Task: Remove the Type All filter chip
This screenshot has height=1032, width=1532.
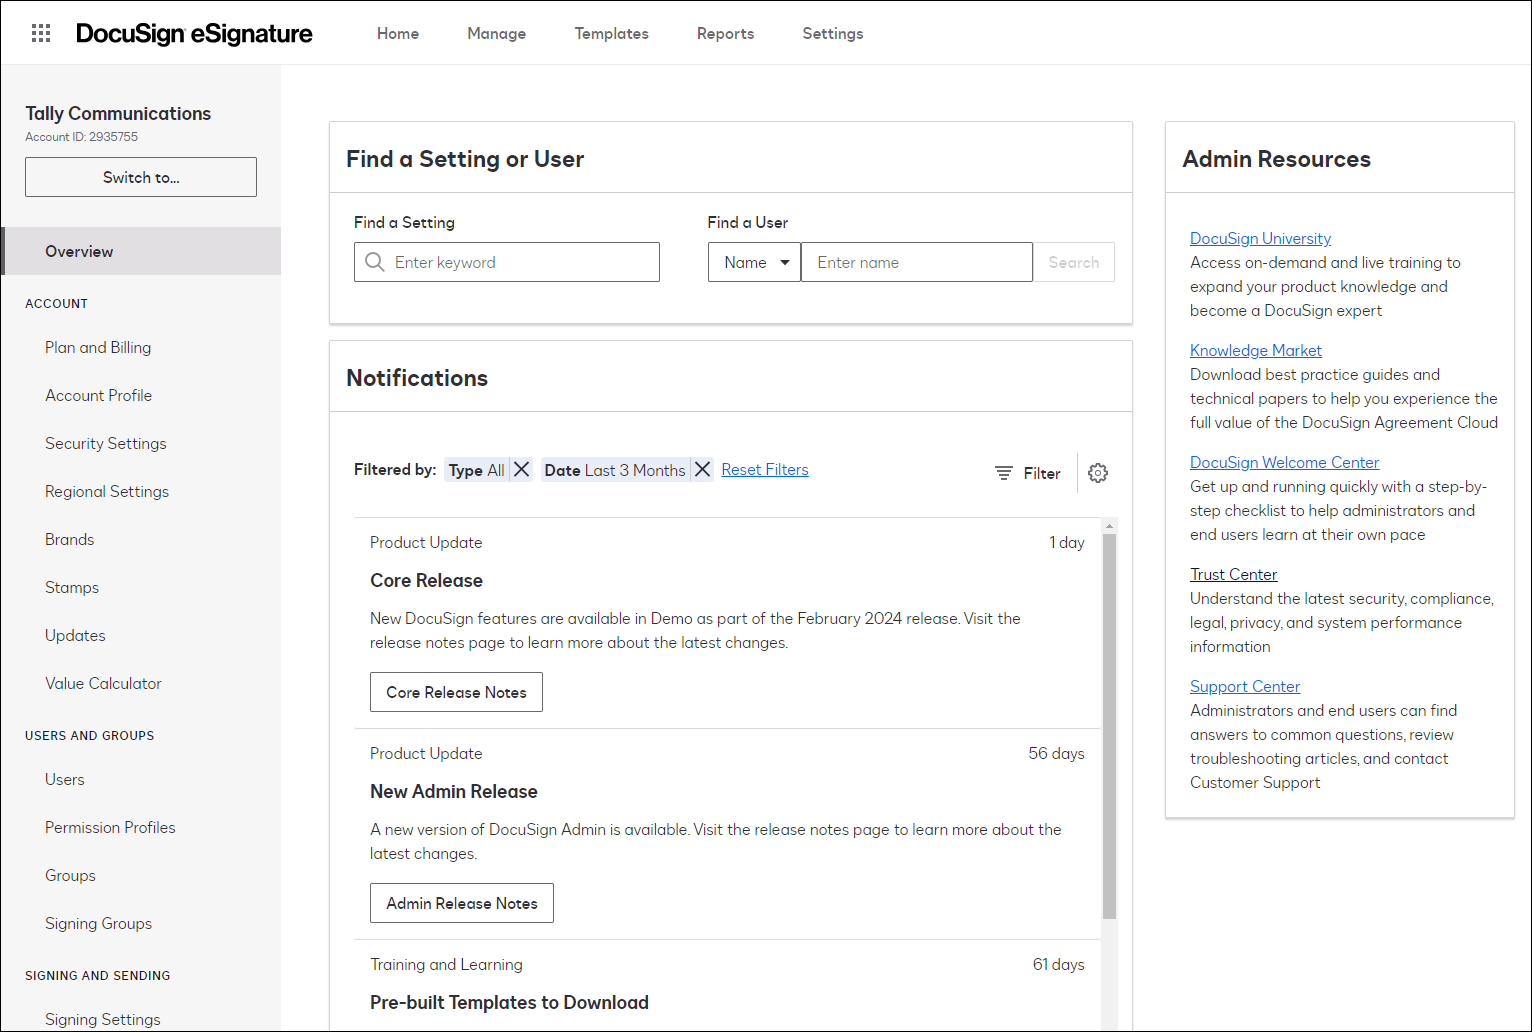Action: tap(522, 470)
